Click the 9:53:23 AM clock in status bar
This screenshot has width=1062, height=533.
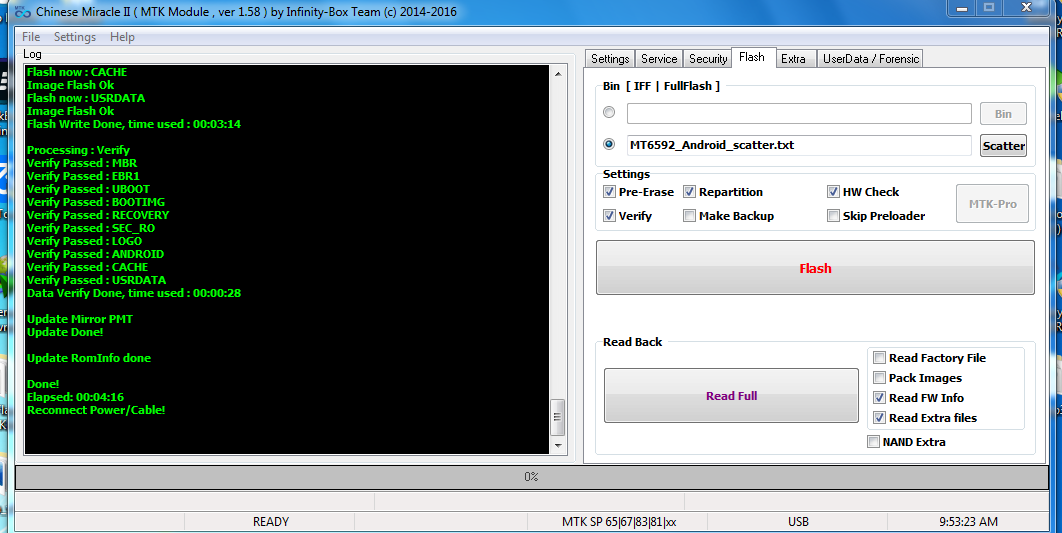968,521
